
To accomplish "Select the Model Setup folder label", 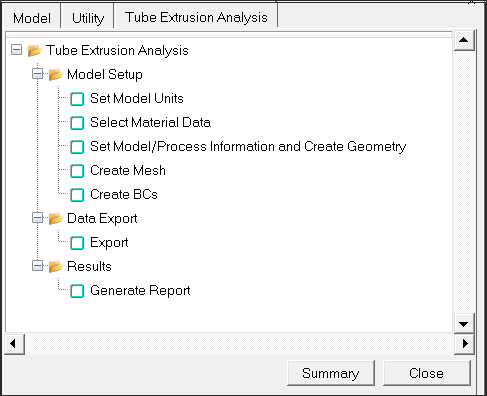I will tap(105, 74).
